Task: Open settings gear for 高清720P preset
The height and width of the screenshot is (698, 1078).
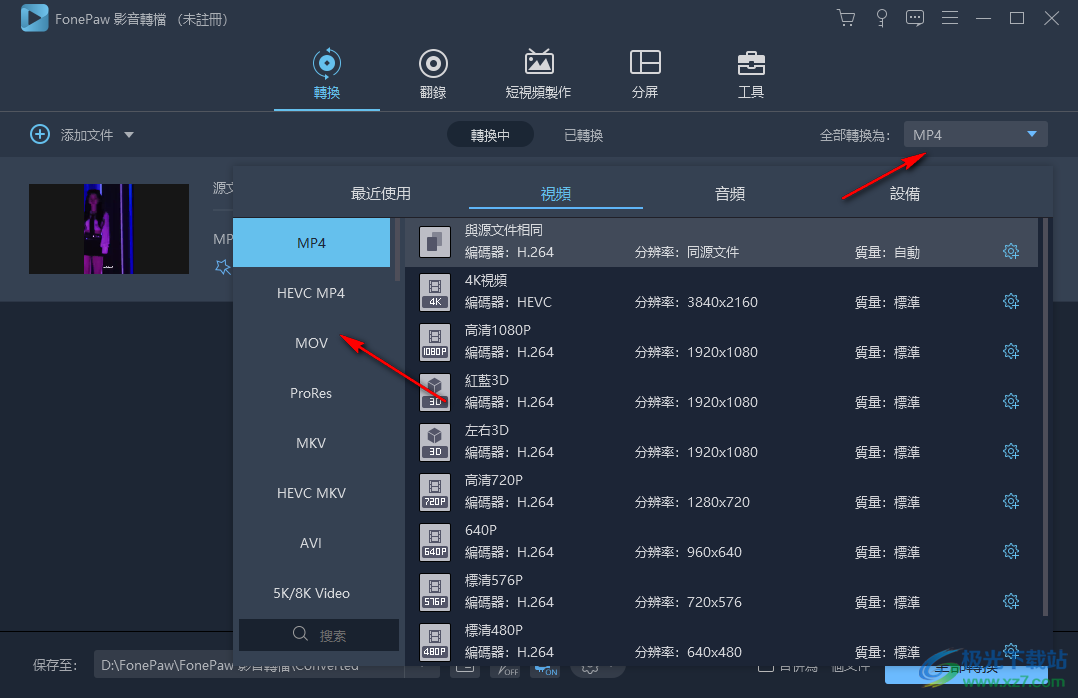Action: (1011, 501)
